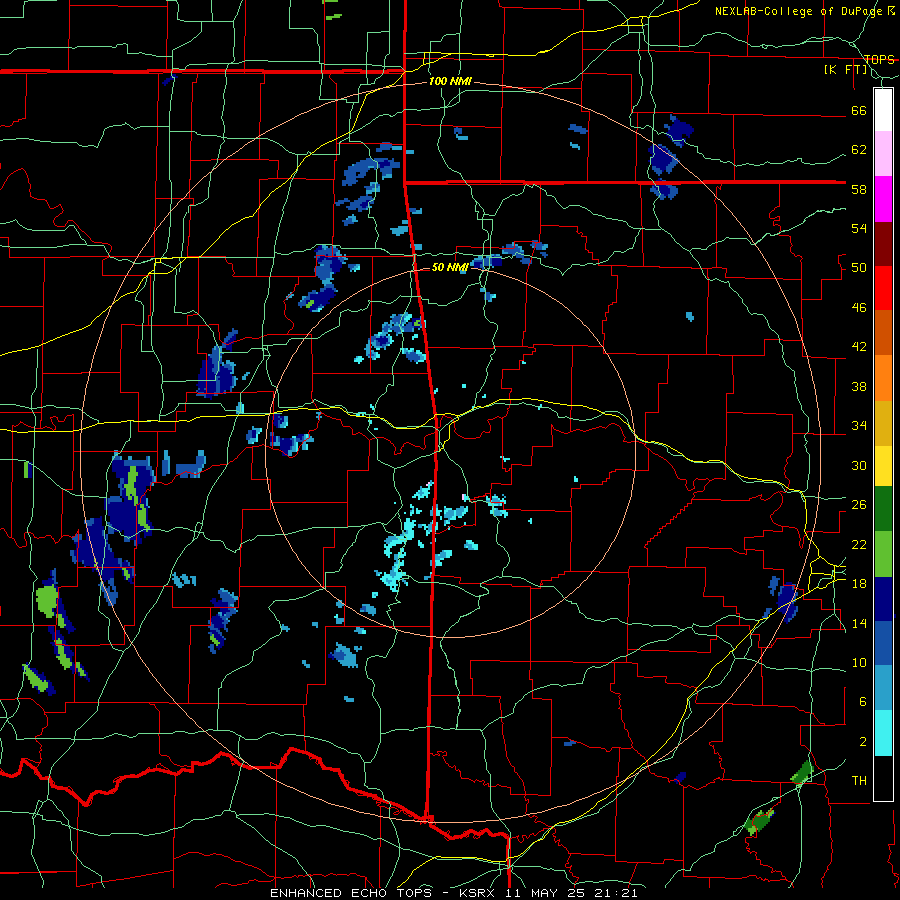Click the legend value '14'

pos(859,623)
